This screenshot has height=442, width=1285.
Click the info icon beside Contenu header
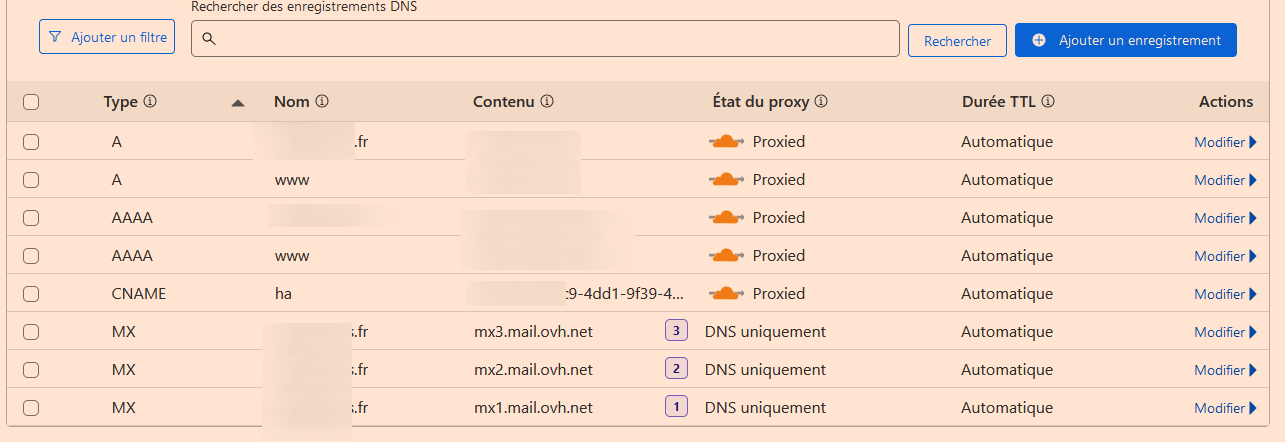(x=547, y=102)
